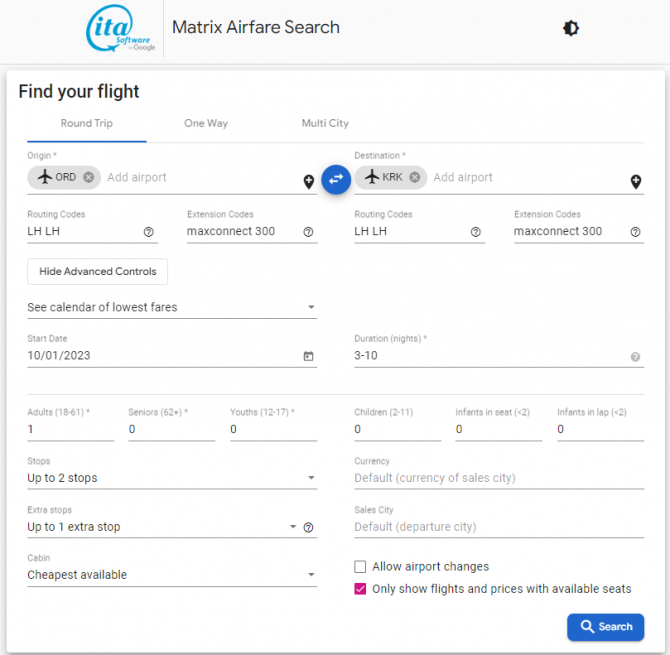
Task: Open the destination nearby airports map pin
Action: coord(635,182)
